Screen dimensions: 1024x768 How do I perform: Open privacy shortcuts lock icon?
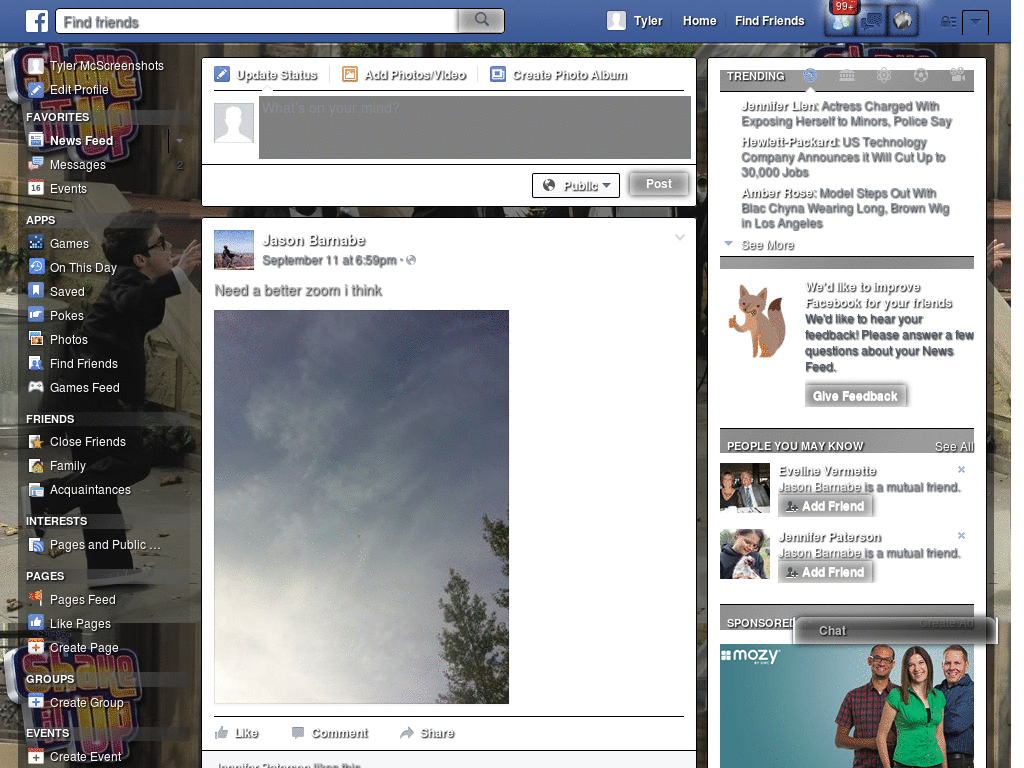coord(948,22)
